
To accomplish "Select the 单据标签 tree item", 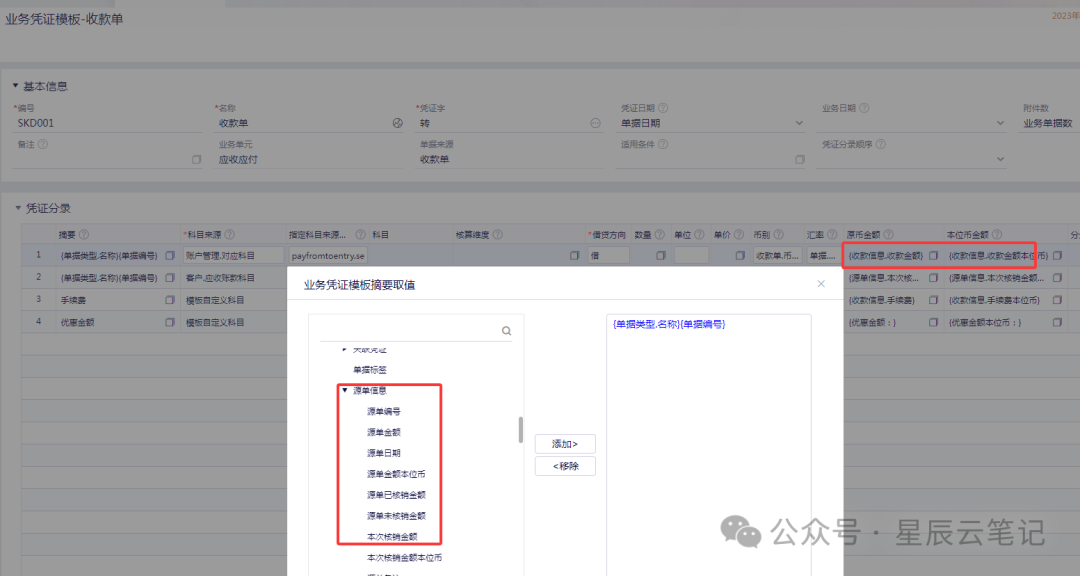I will point(370,370).
